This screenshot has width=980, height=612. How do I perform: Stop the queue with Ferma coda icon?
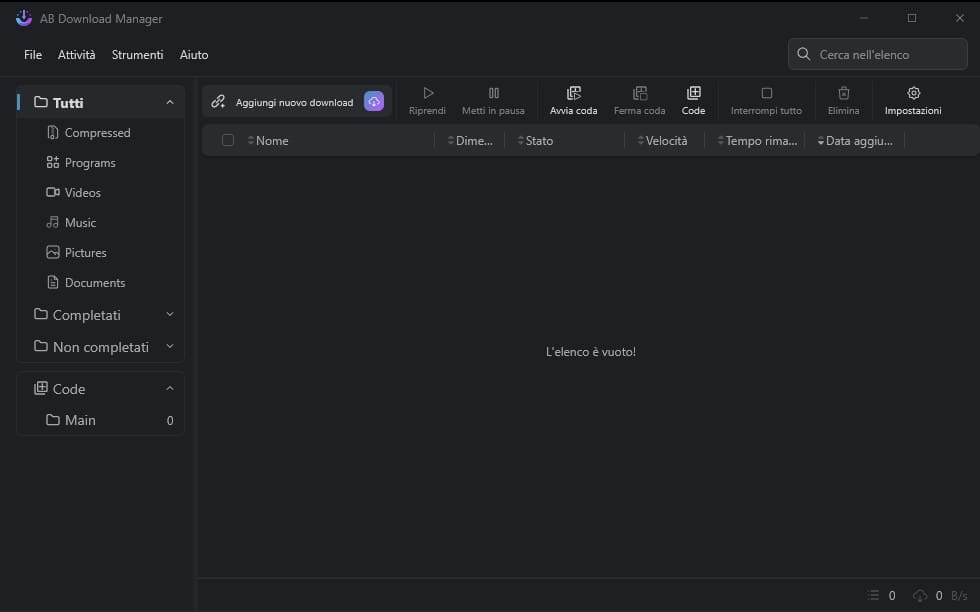click(x=640, y=93)
